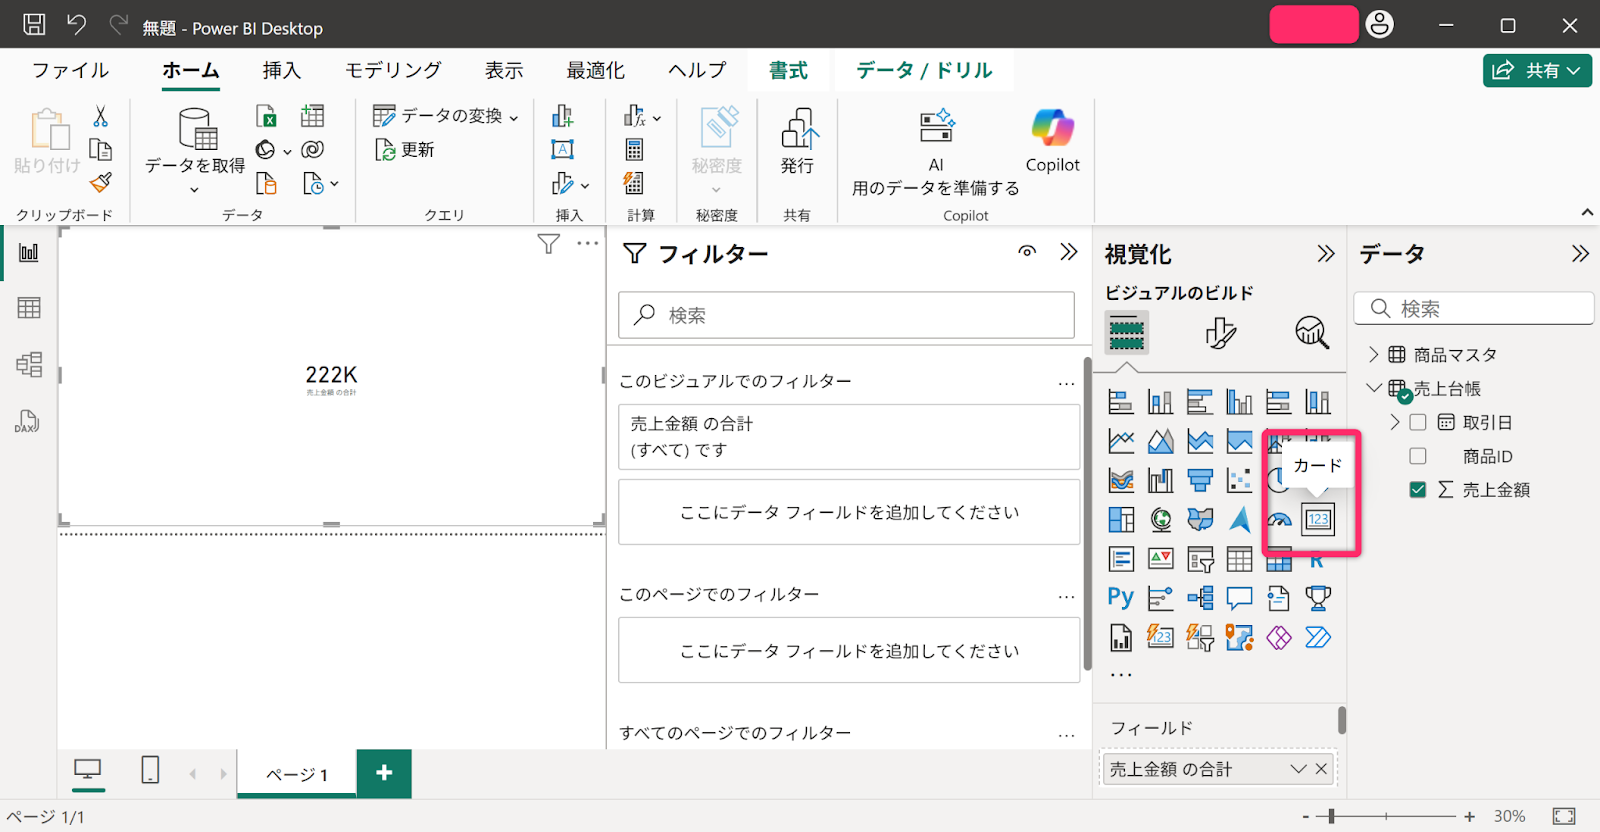
Task: Select the stacked bar chart visual
Action: click(1121, 402)
